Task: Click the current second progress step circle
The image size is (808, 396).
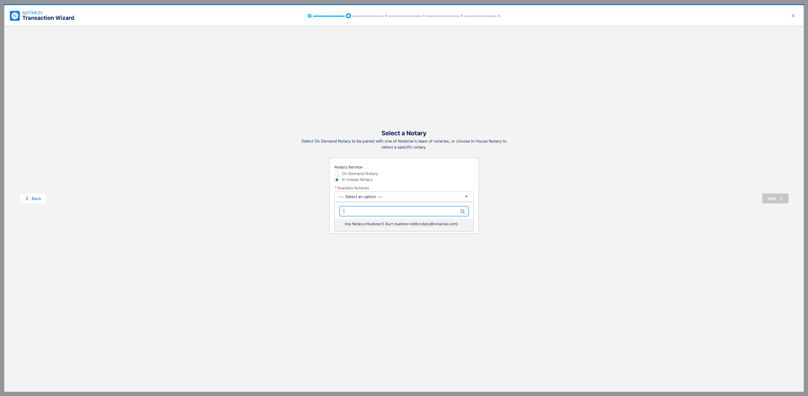Action: 348,16
